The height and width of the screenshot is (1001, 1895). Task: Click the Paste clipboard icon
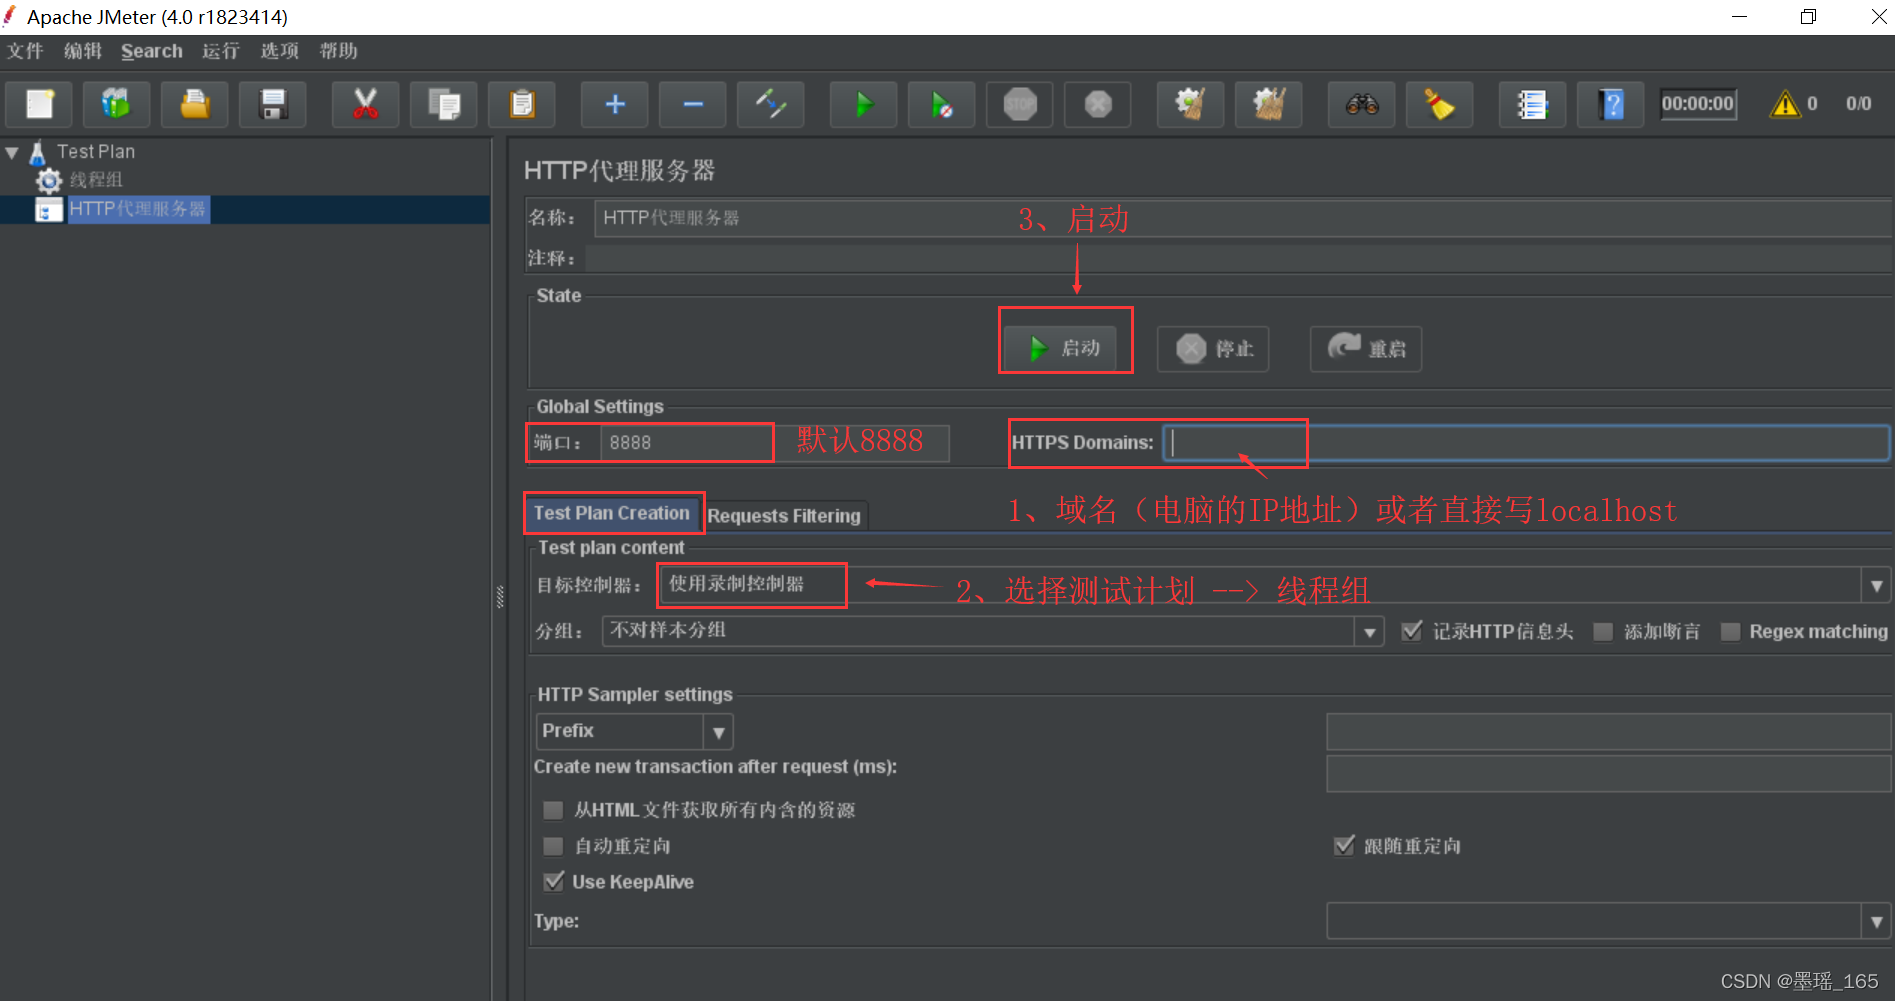(x=521, y=104)
